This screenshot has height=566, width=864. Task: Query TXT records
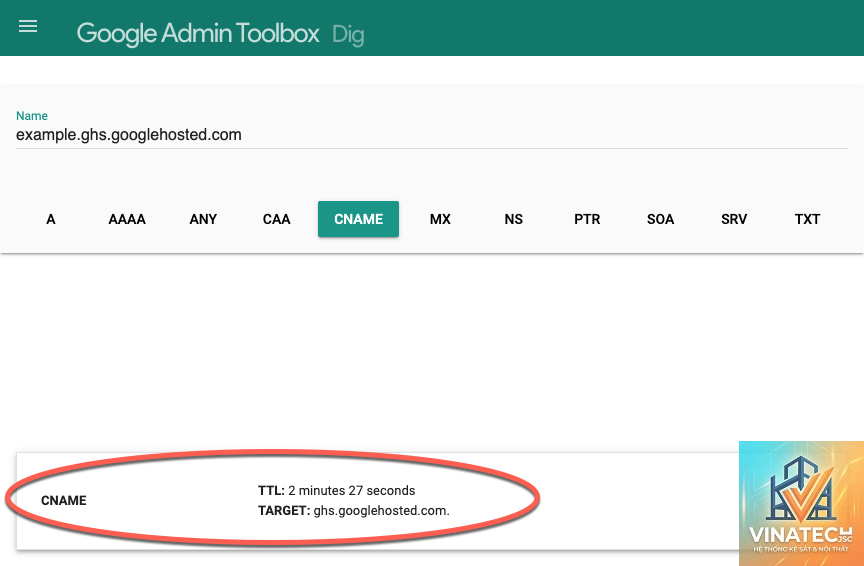(x=807, y=219)
